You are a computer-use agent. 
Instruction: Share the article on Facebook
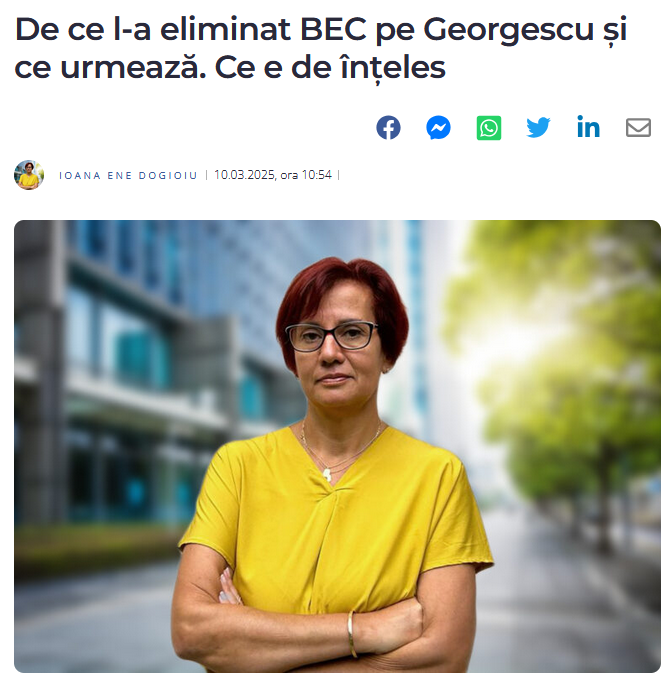[388, 128]
